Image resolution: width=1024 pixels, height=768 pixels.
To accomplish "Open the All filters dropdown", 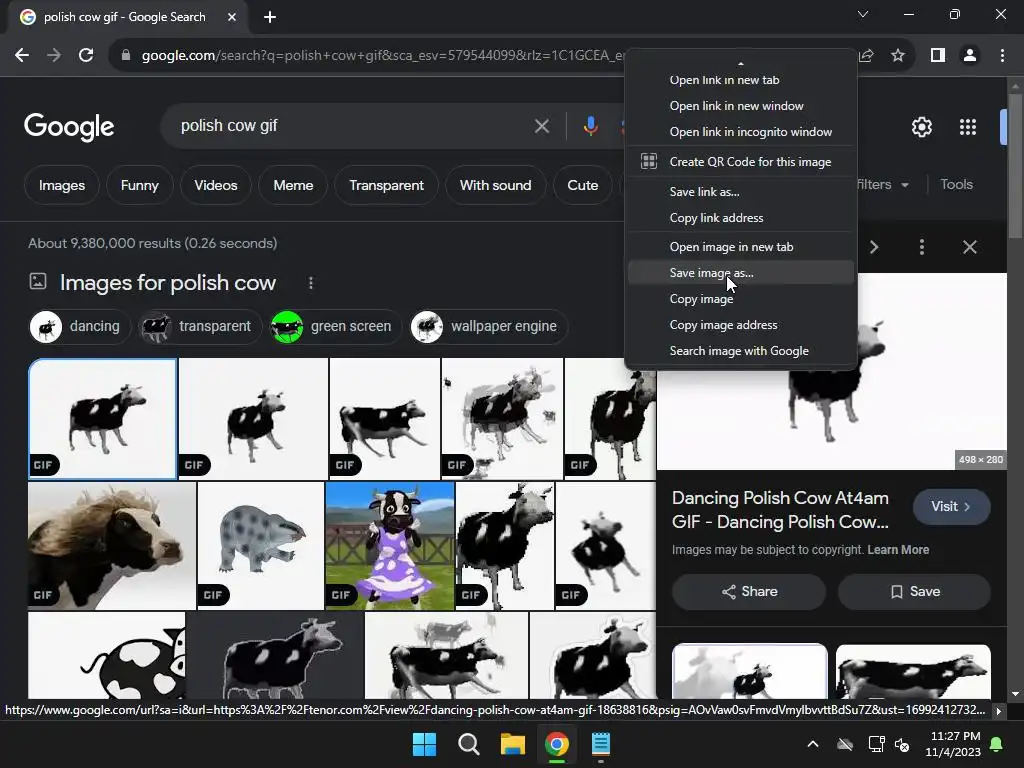I will coord(883,185).
